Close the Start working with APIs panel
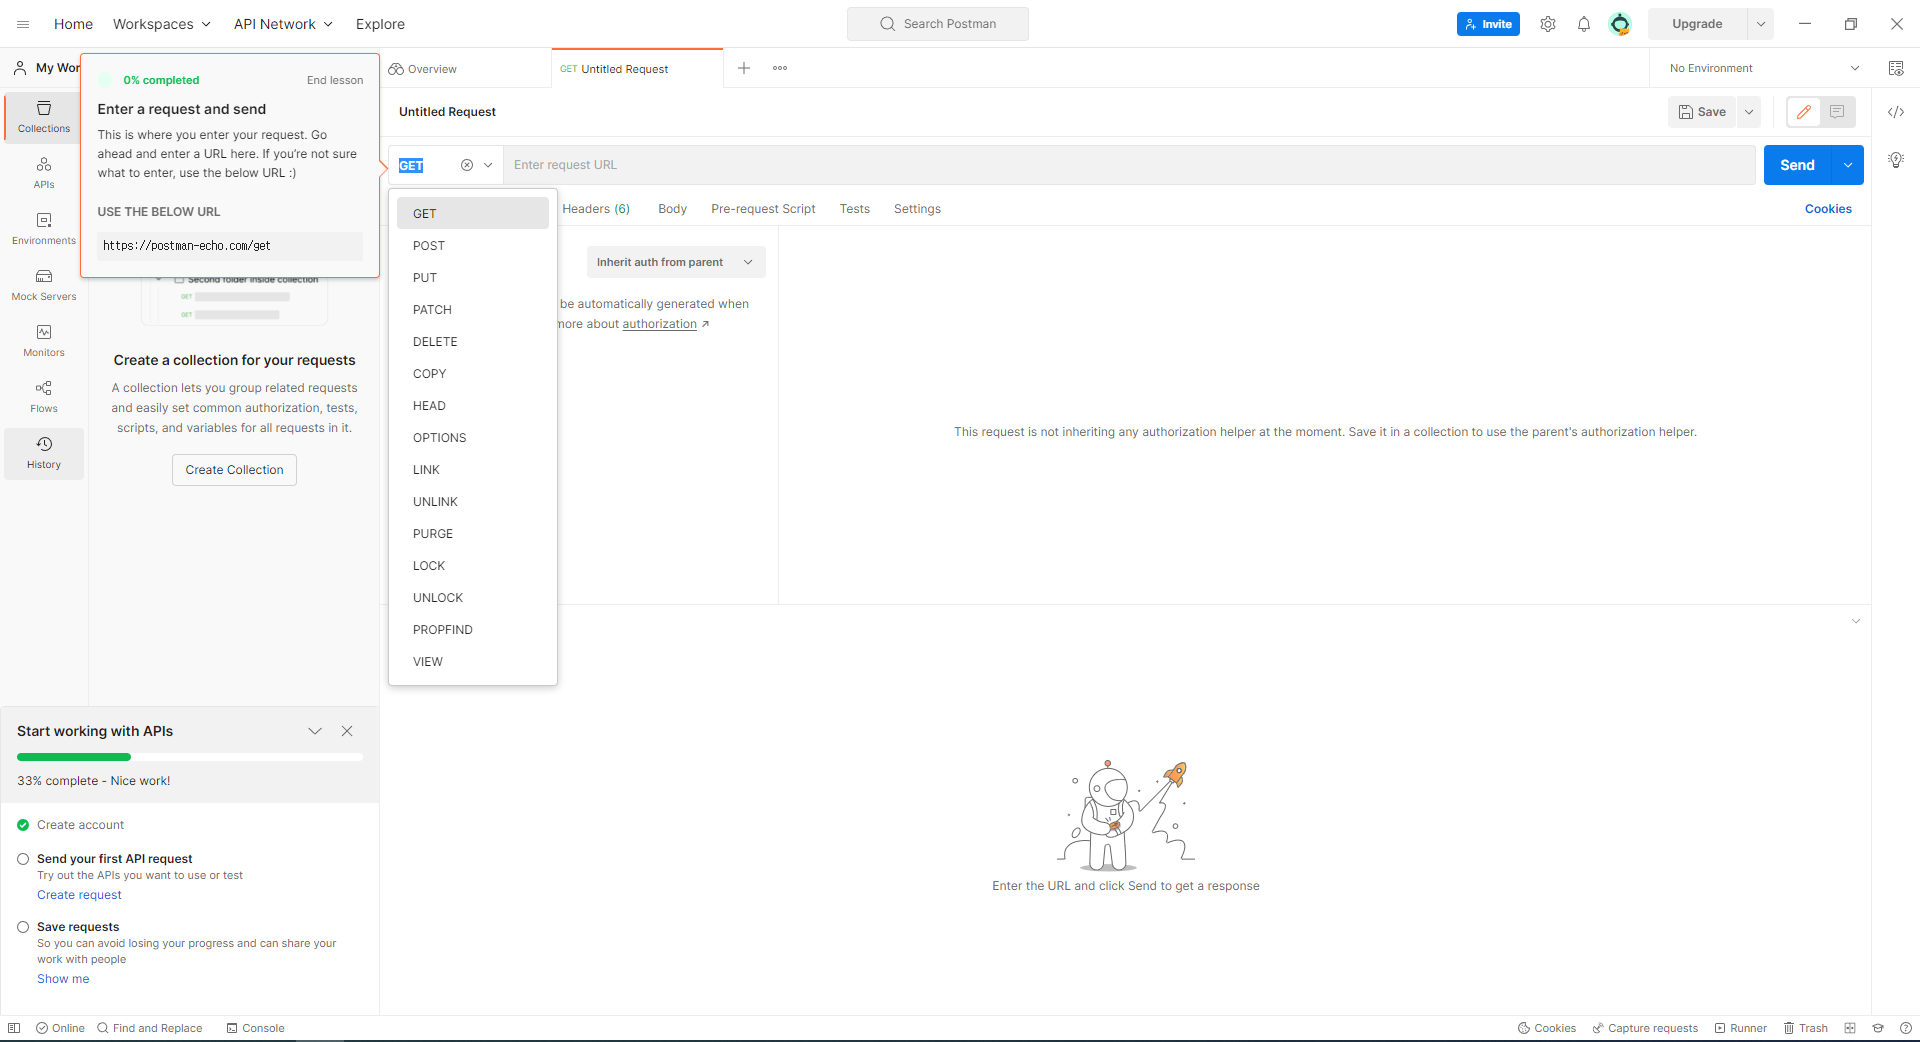1920x1042 pixels. click(347, 731)
